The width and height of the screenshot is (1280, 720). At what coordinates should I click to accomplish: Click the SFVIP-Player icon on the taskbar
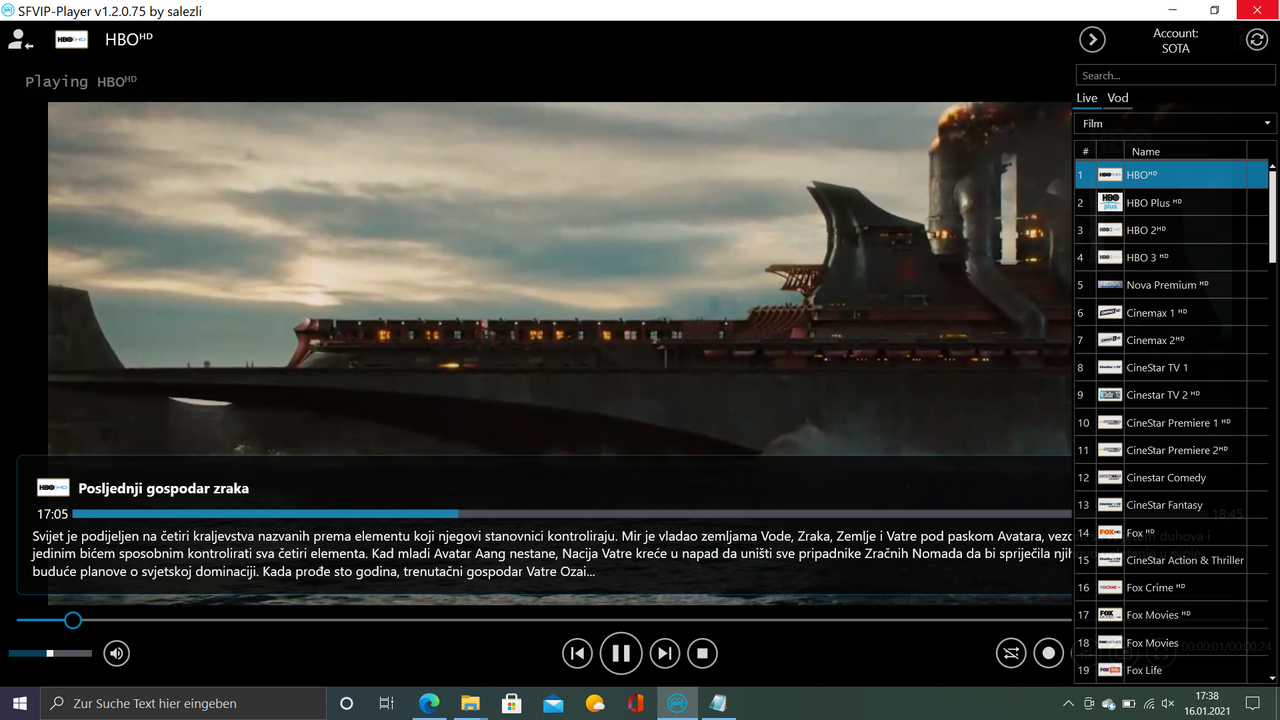pyautogui.click(x=677, y=704)
